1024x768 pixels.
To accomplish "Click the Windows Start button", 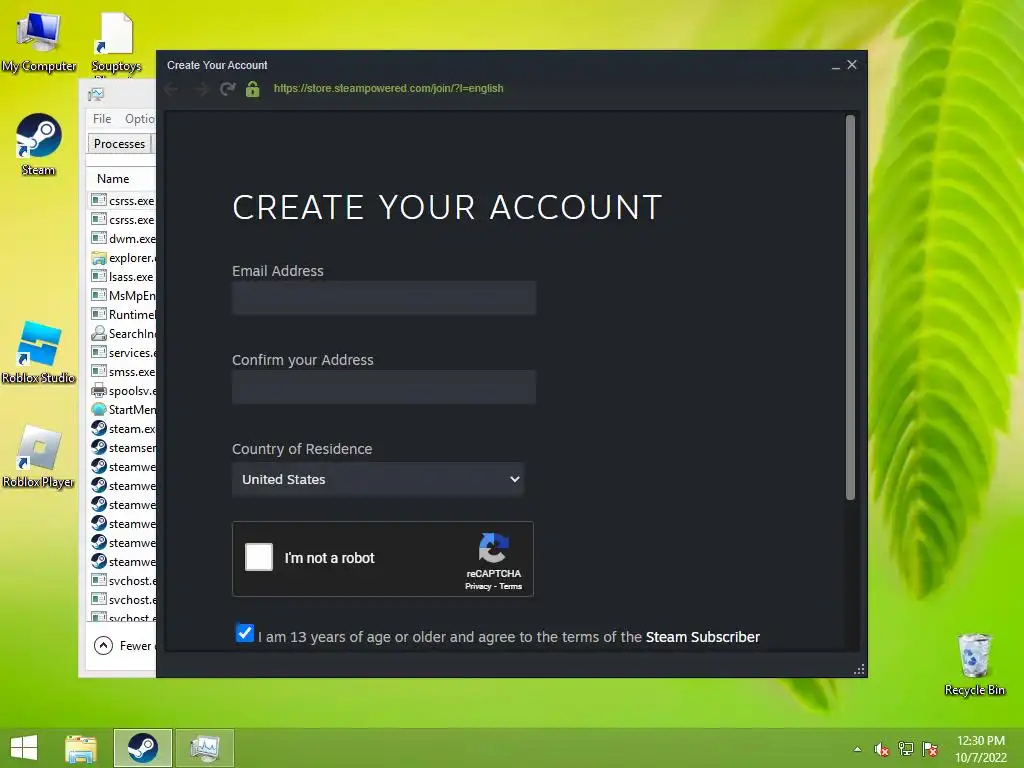I will [24, 748].
